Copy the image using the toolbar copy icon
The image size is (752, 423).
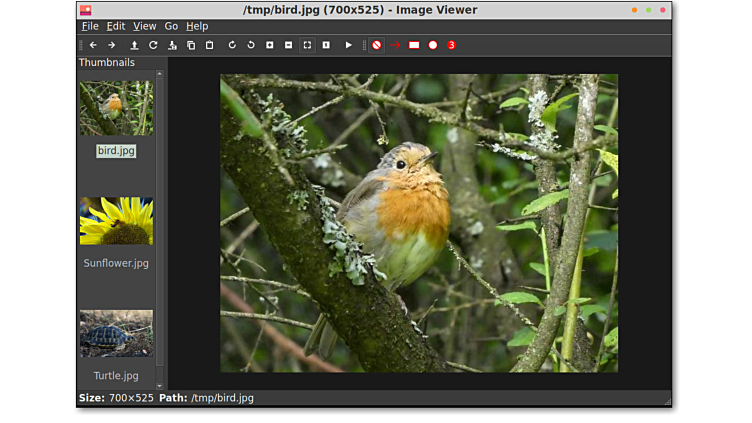pyautogui.click(x=191, y=45)
